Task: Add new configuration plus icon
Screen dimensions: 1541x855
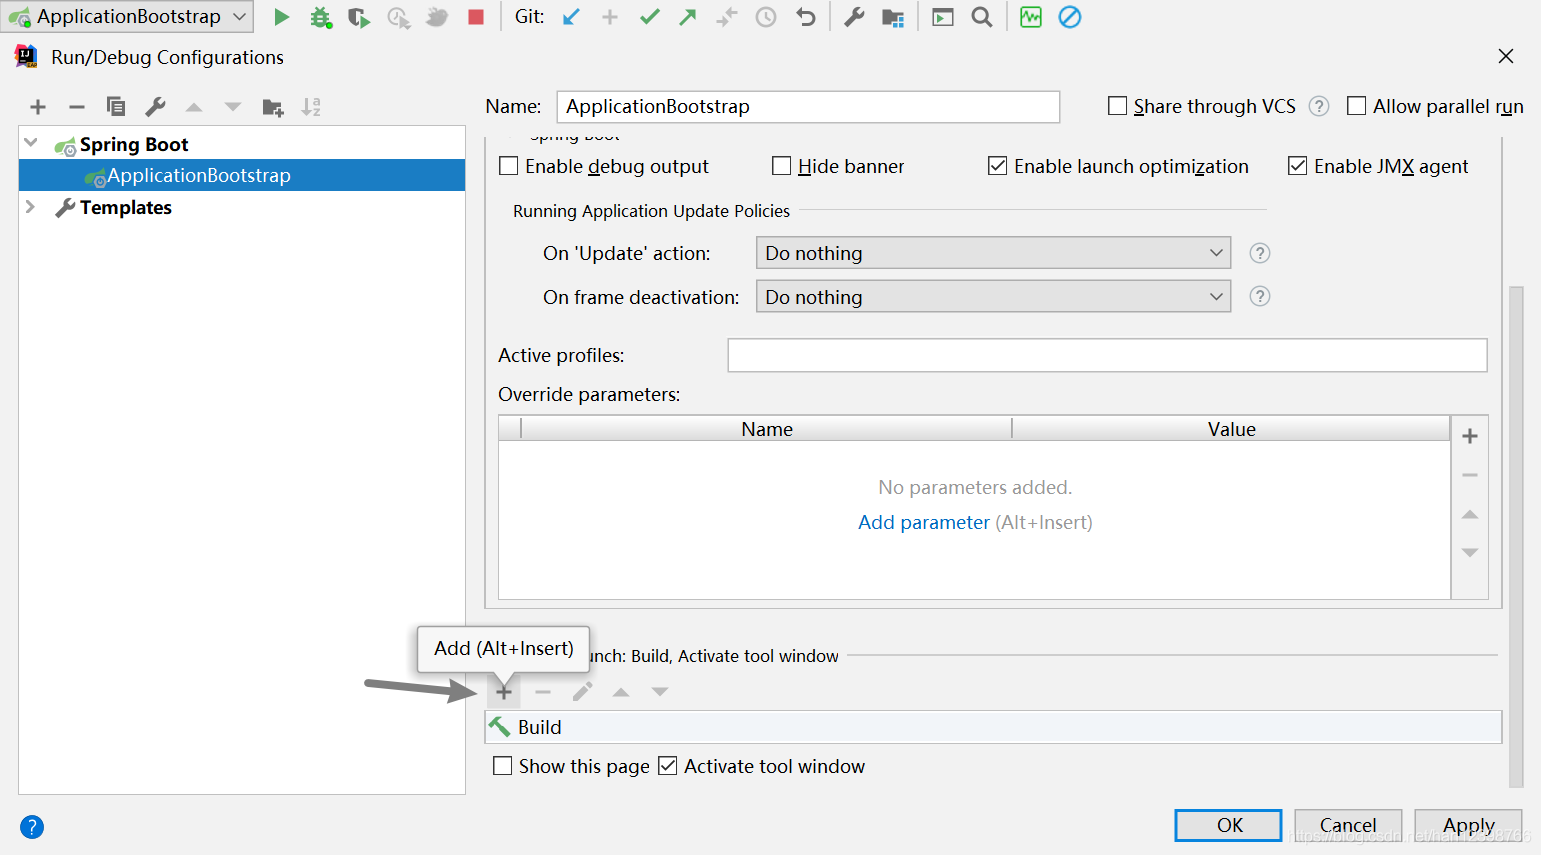Action: pos(38,107)
